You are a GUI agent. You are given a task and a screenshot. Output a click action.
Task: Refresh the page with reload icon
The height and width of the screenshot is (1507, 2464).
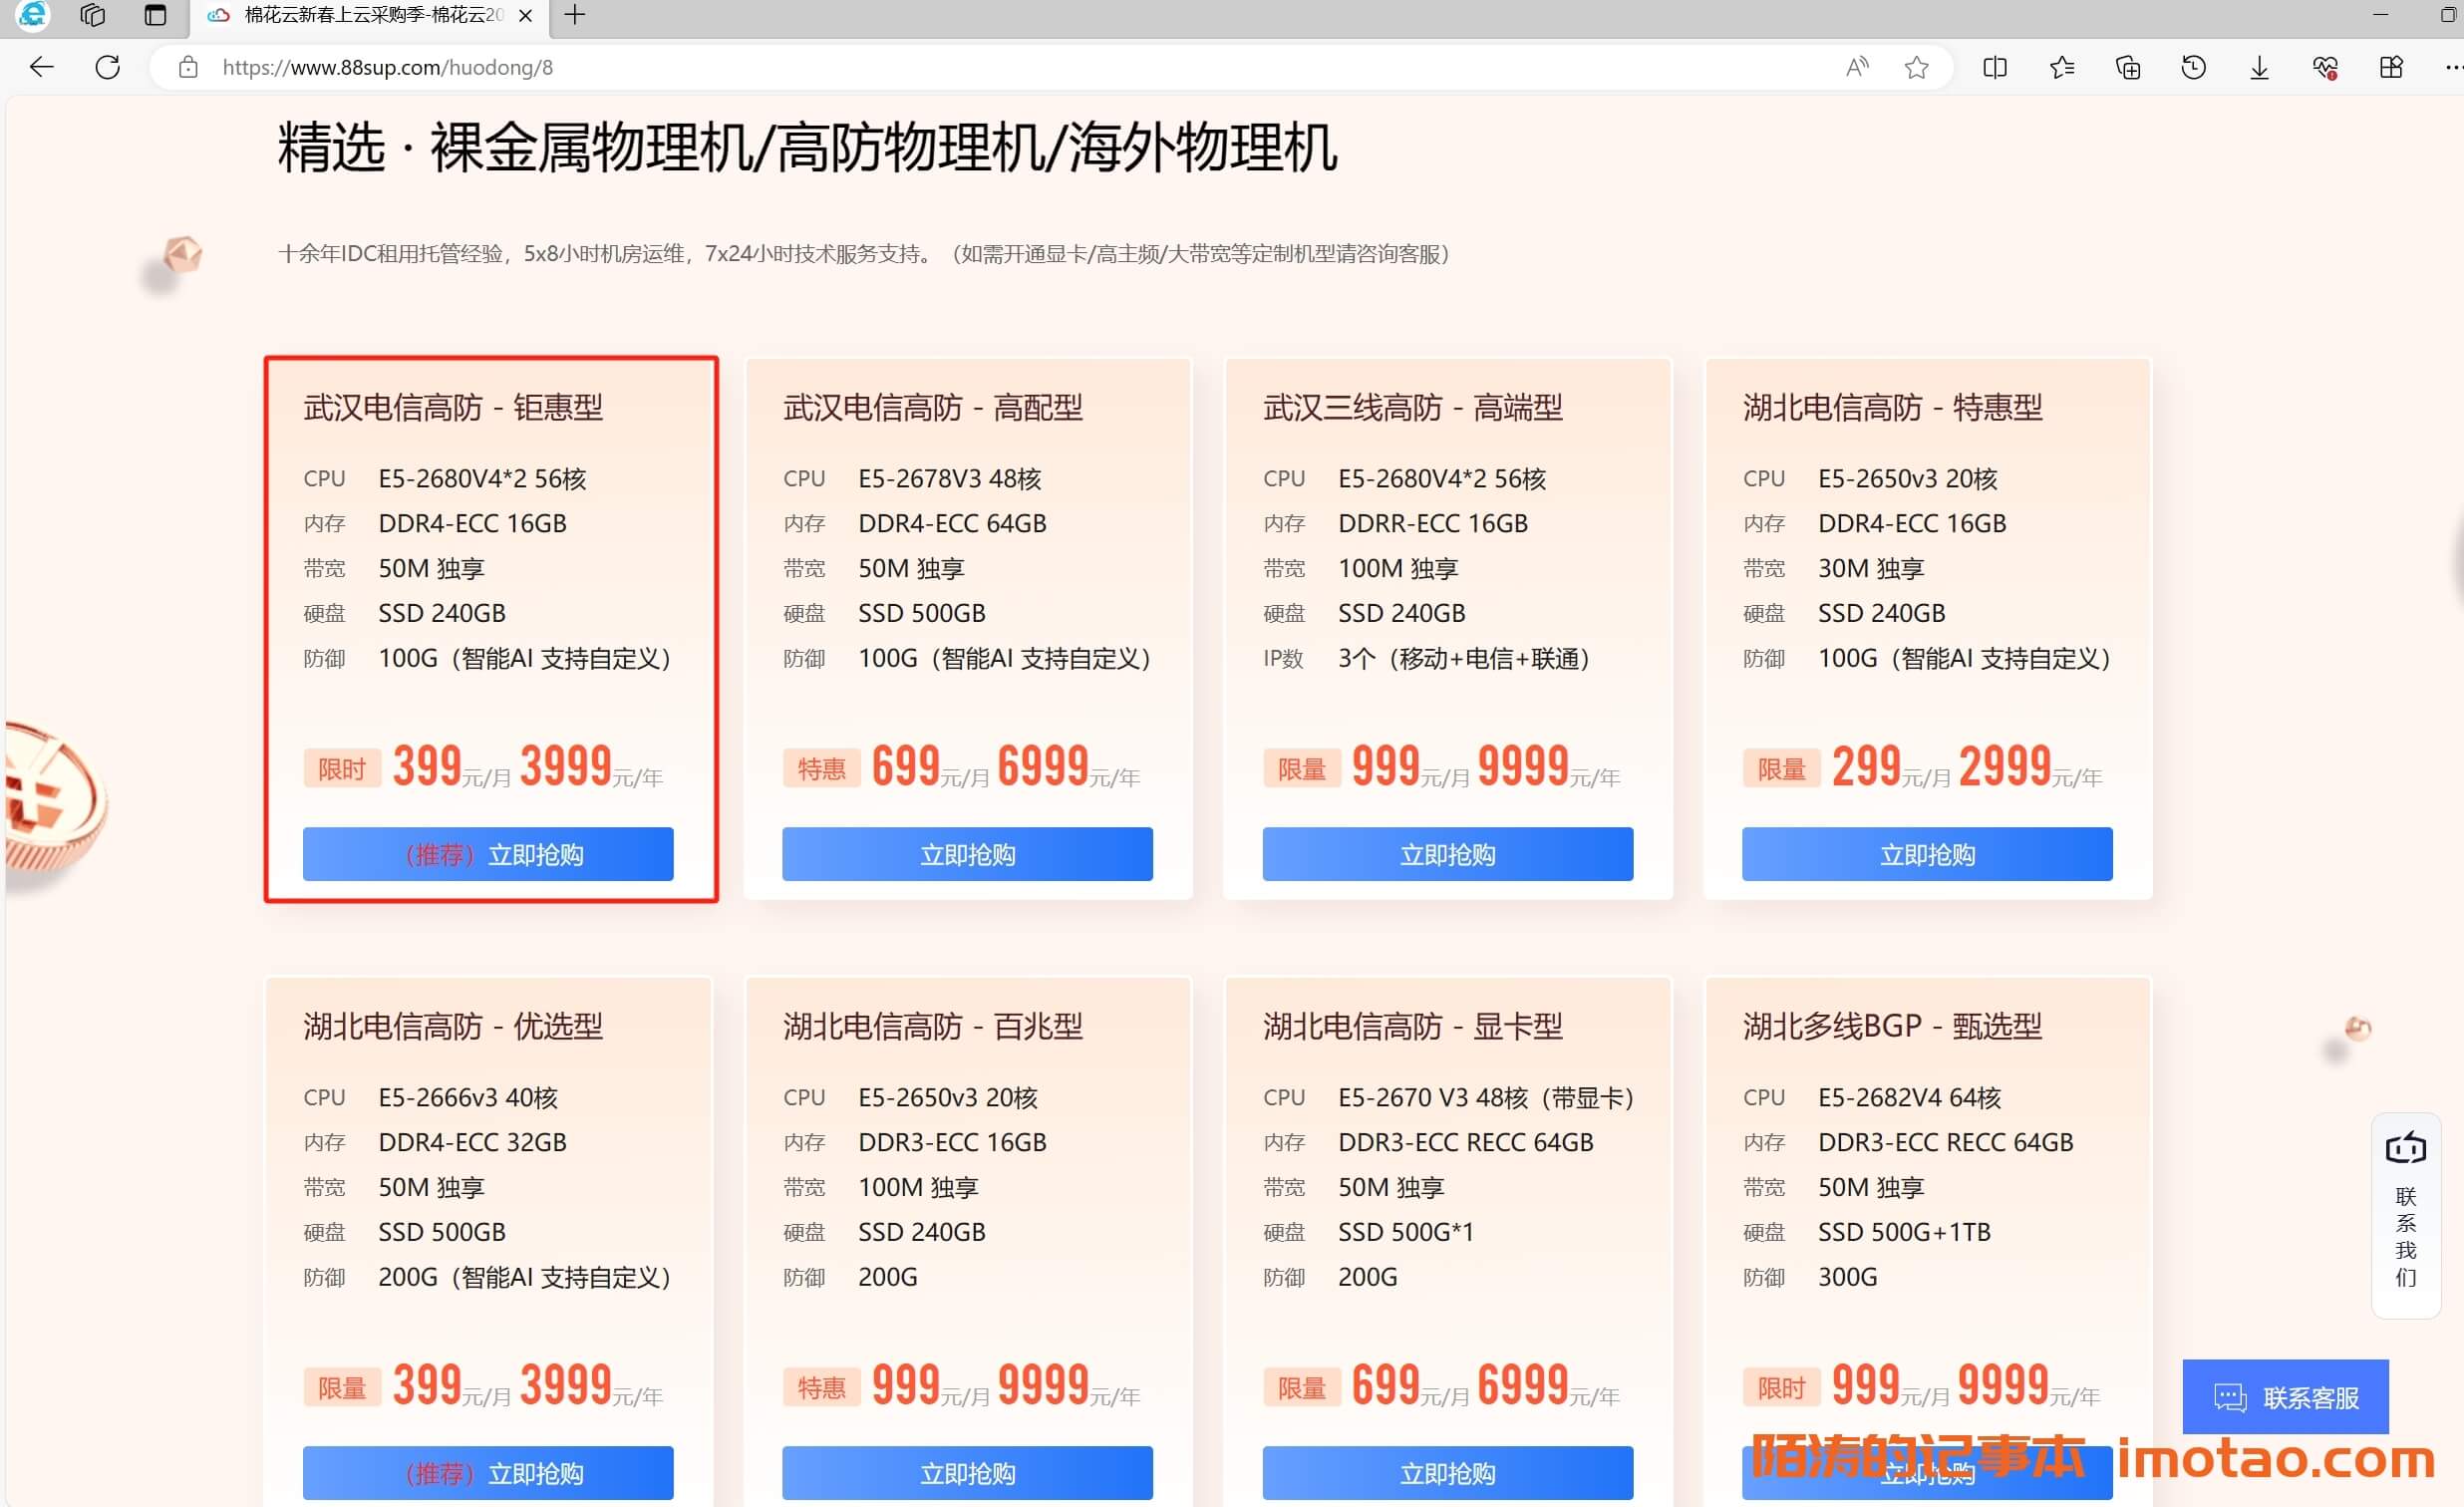107,67
